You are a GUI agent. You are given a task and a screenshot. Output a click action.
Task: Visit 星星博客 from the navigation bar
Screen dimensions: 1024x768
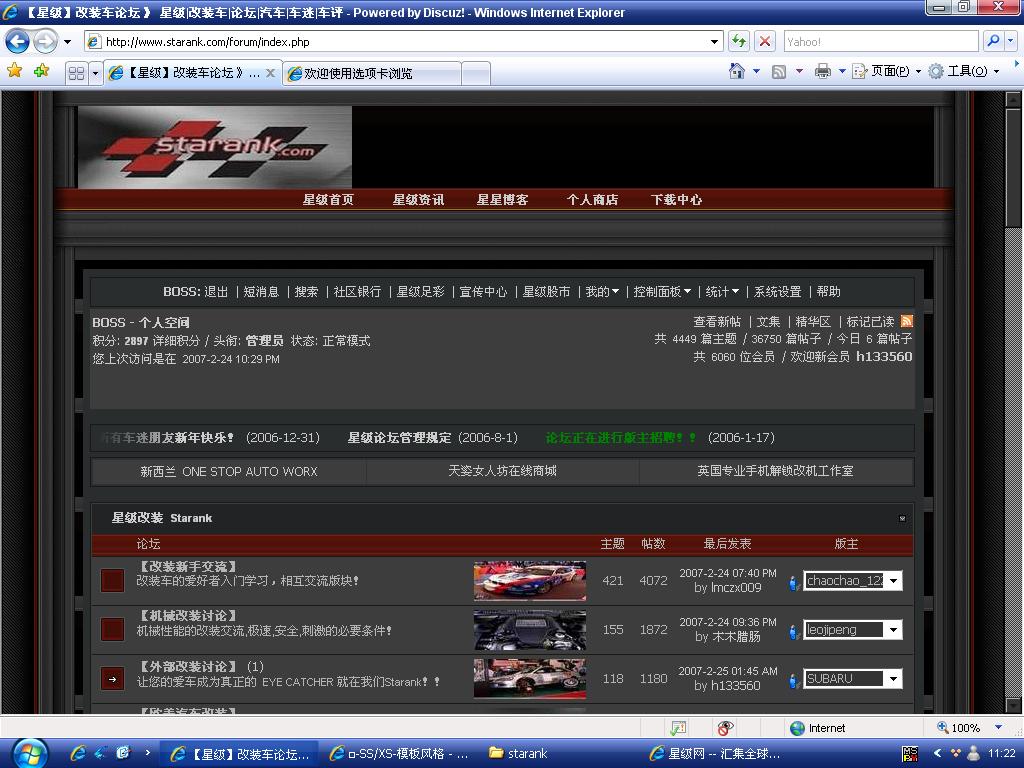tap(502, 200)
